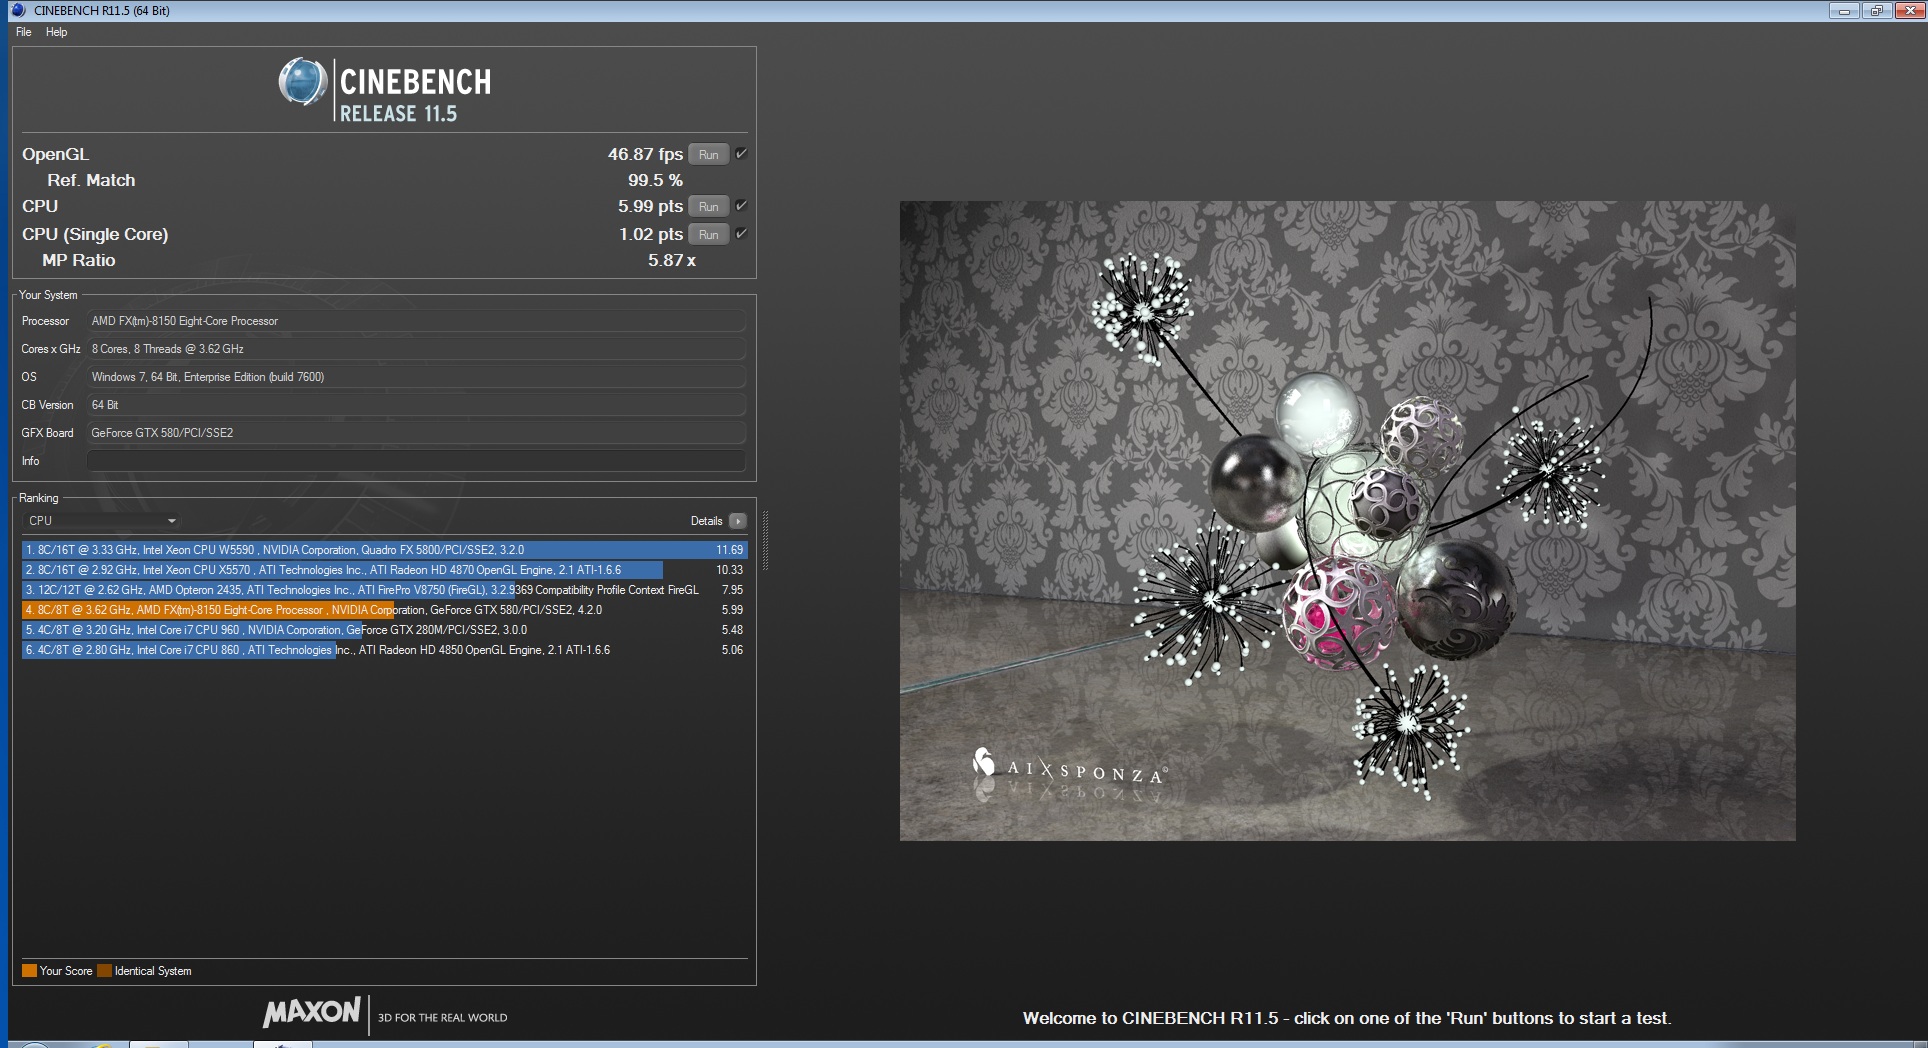Screen dimensions: 1928x1048
Task: Select ranking row 2 Xeon X5570
Action: (384, 570)
